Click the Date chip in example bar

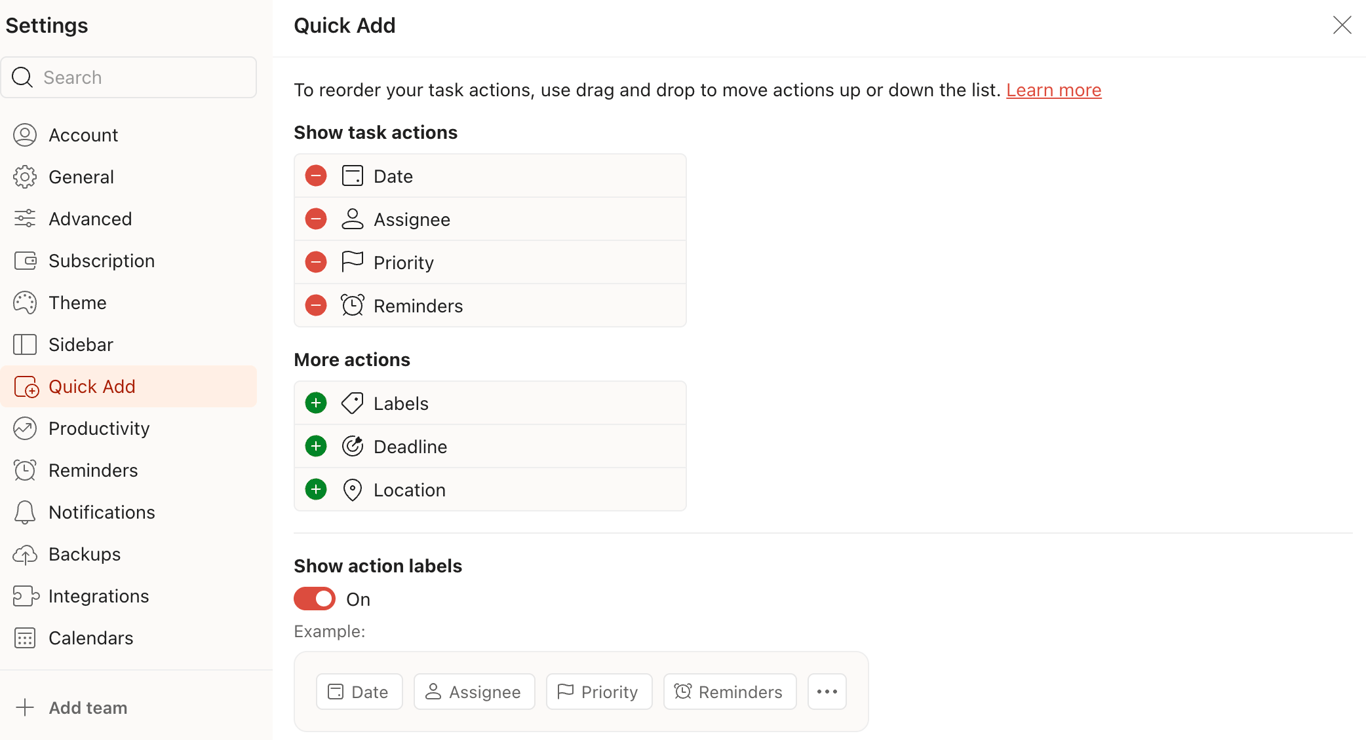coord(359,692)
